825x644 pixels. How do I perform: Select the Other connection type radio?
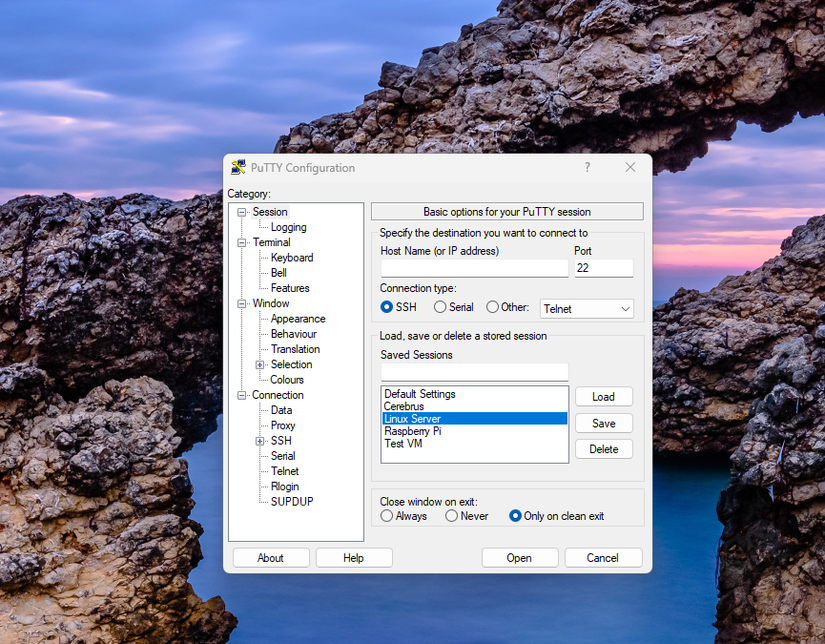(492, 307)
